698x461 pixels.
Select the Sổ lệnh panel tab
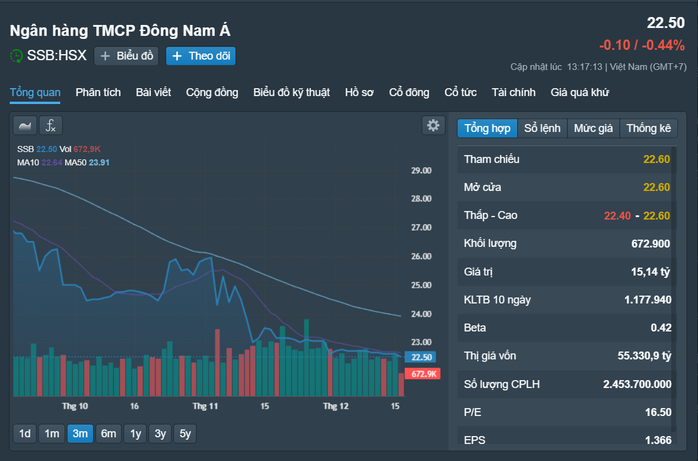point(542,128)
